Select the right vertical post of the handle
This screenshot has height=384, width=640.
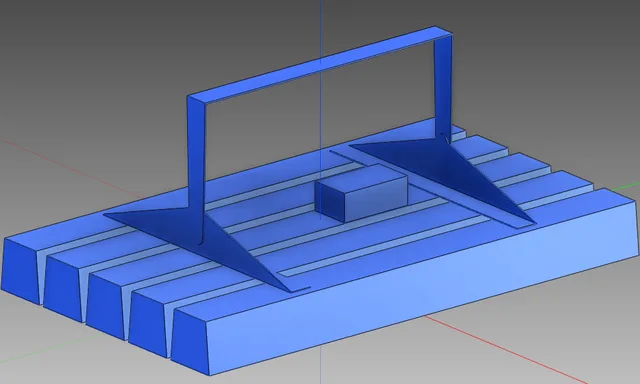click(x=442, y=86)
